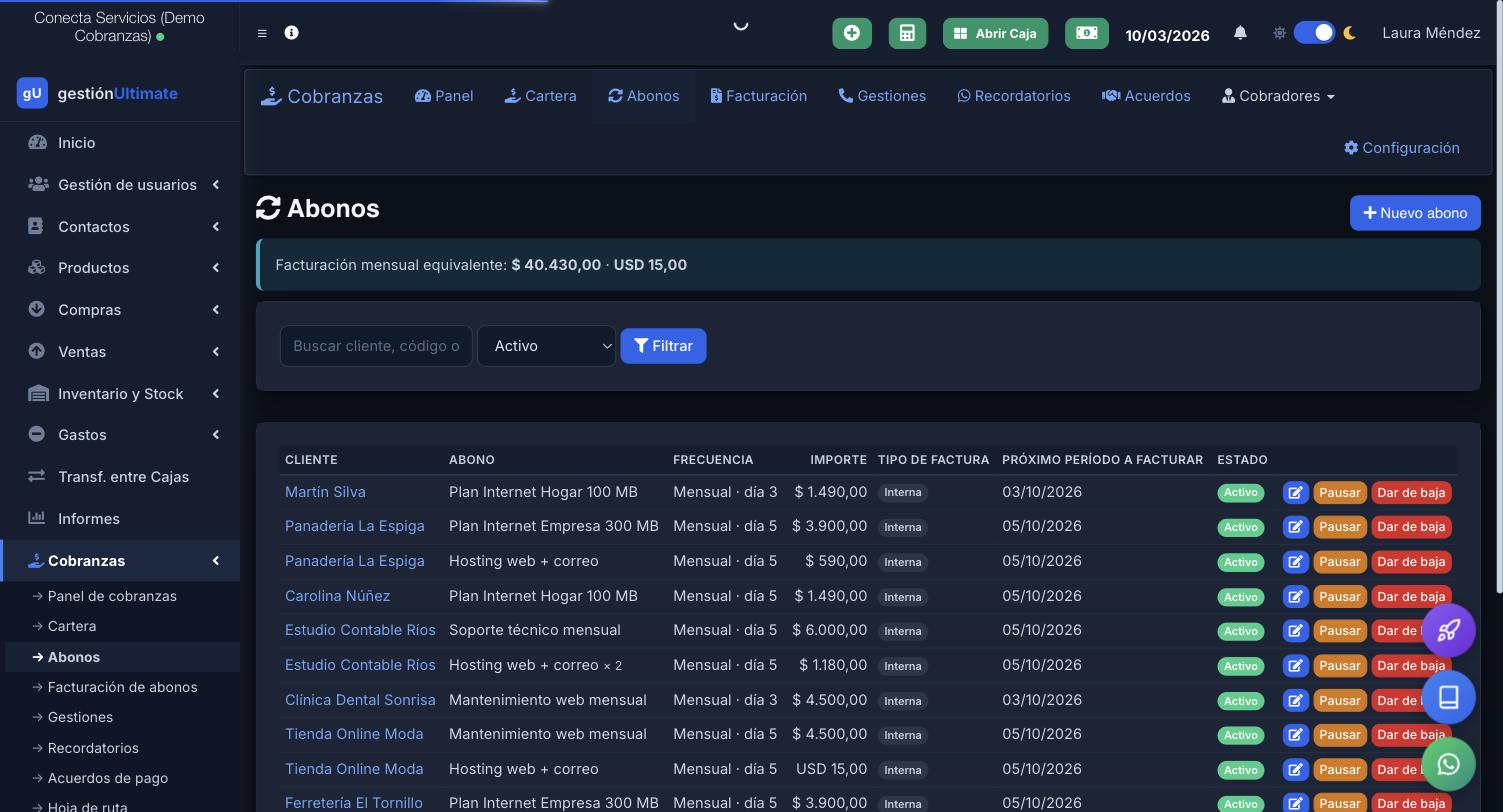The height and width of the screenshot is (812, 1503).
Task: Expand the Ventas sidebar menu
Action: coord(120,352)
